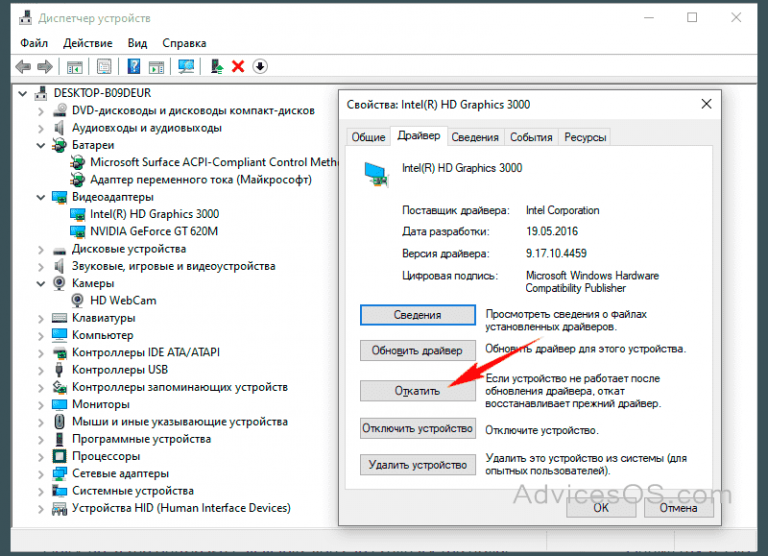Open the Действие menu

(x=88, y=43)
